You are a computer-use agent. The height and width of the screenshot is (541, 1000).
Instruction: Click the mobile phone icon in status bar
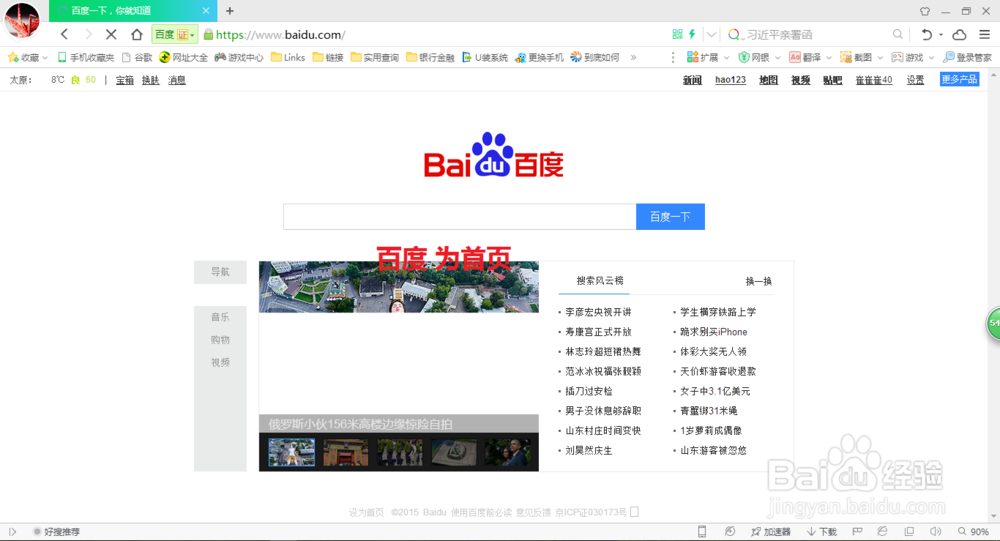(x=702, y=531)
